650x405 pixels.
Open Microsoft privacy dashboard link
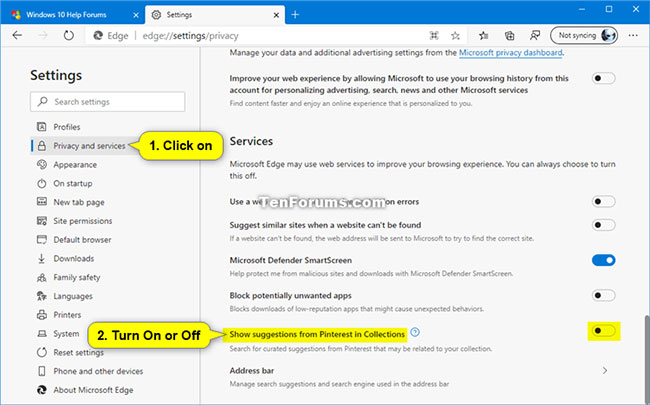coord(511,53)
